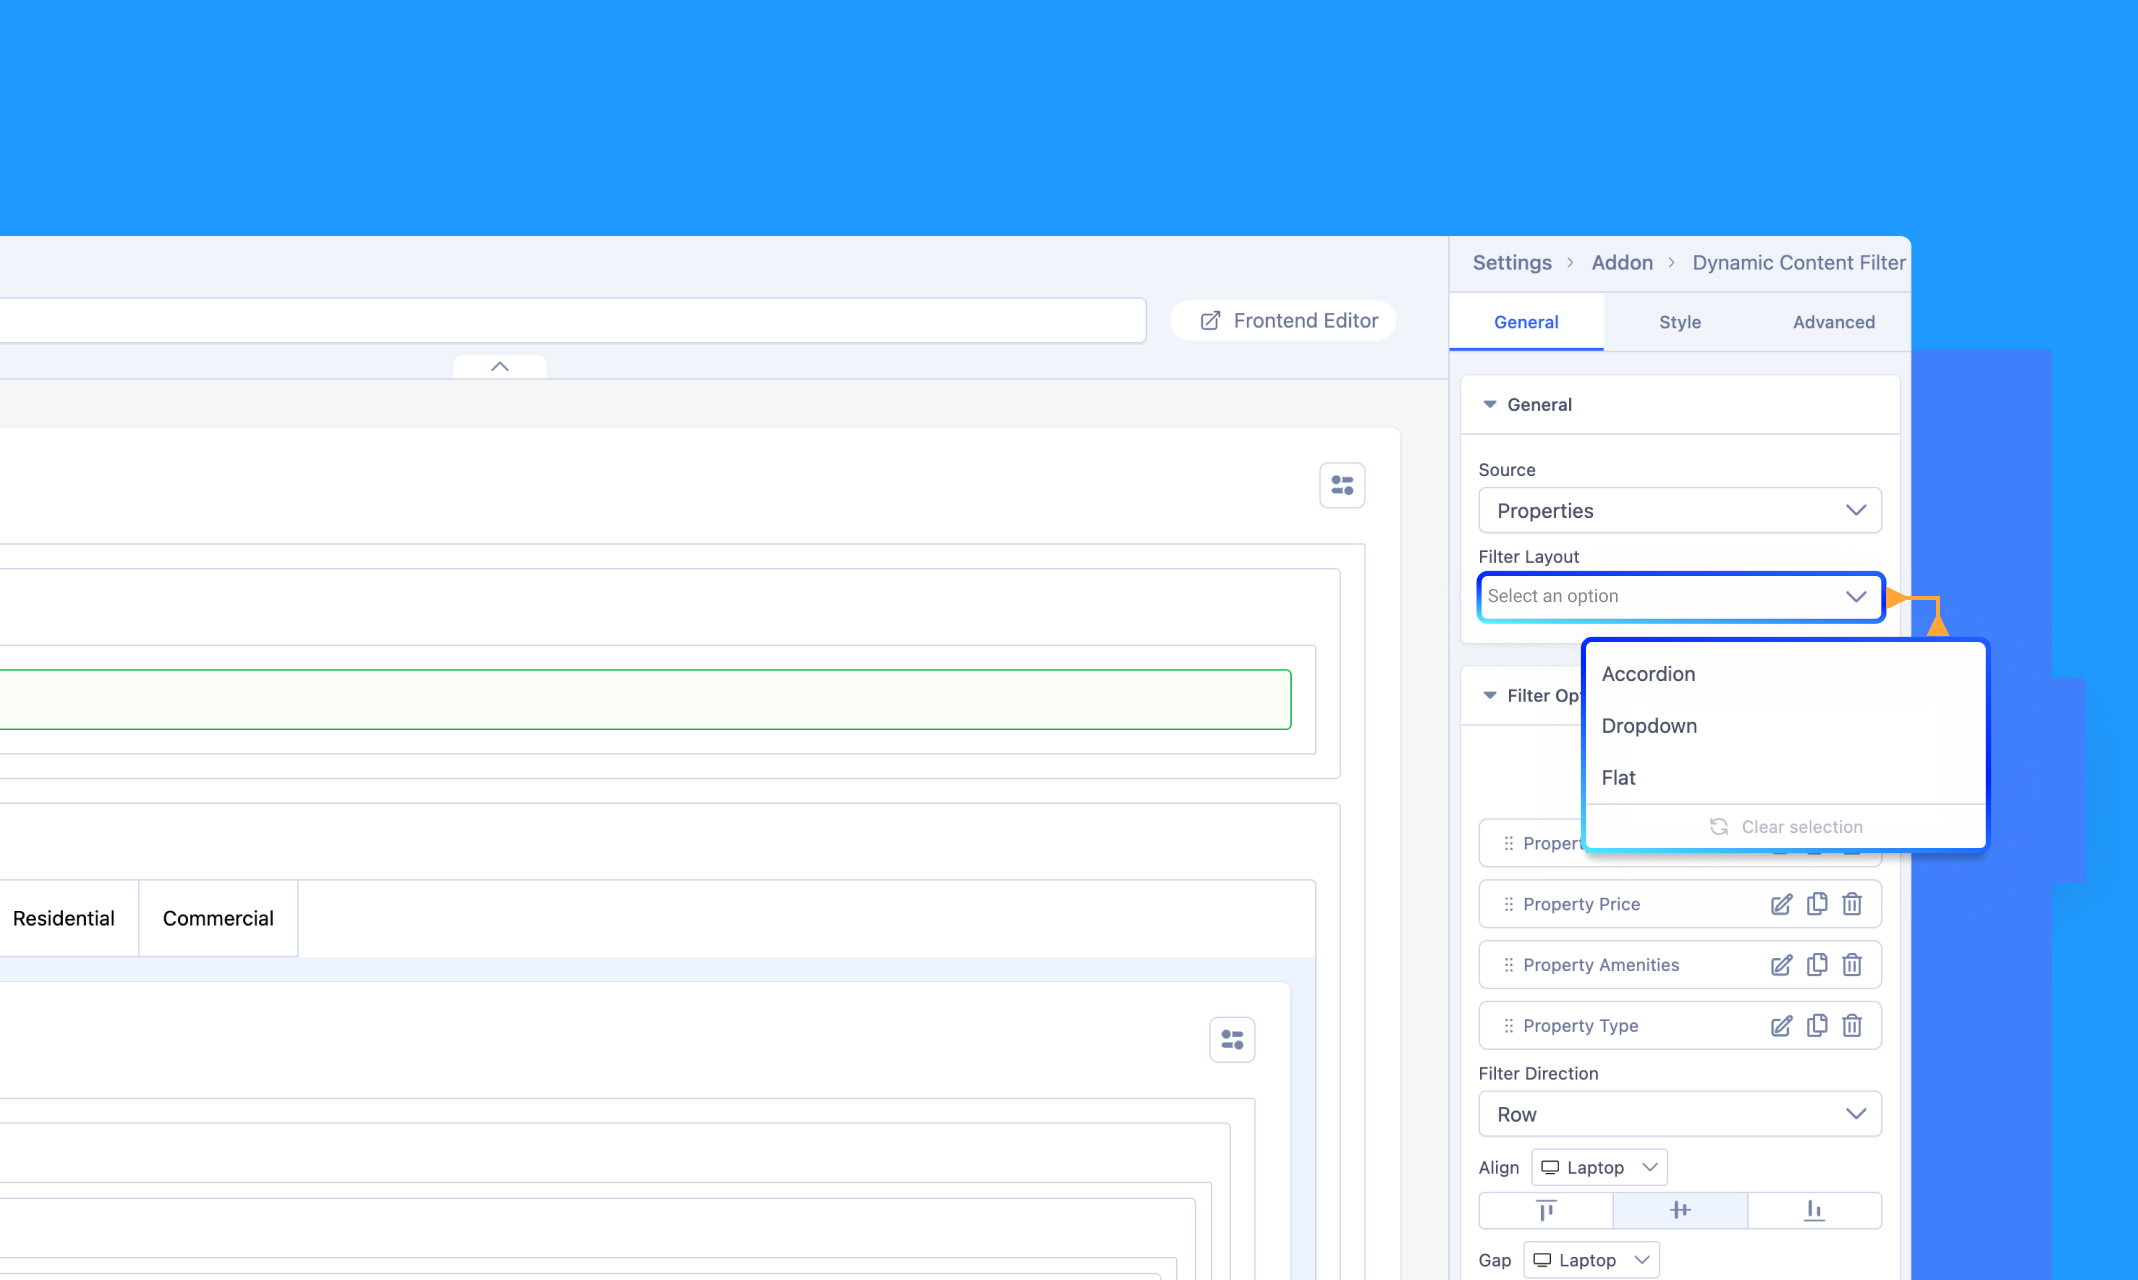This screenshot has width=2138, height=1280.
Task: Choose Accordion from Filter Layout options
Action: click(x=1648, y=674)
